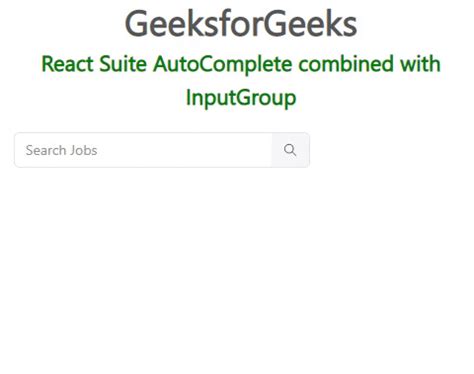Click the GeeksforGeeks main heading

(241, 24)
